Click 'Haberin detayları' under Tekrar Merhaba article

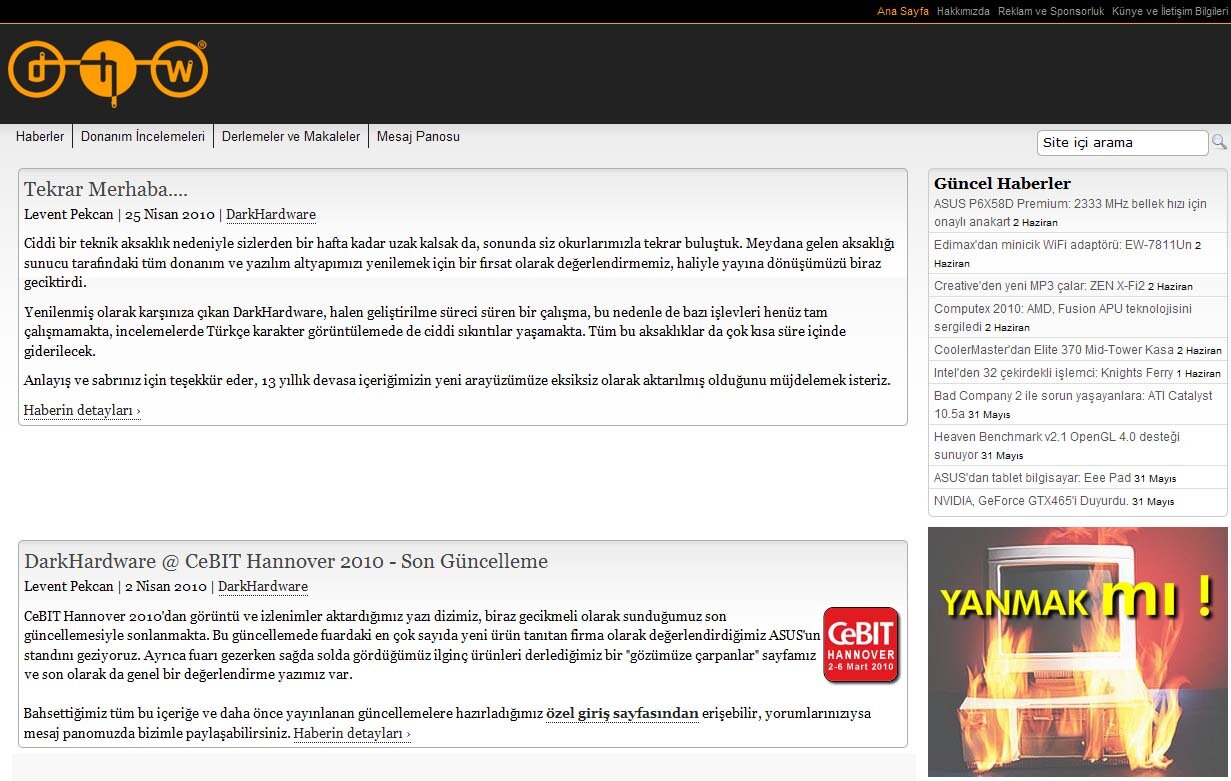(82, 410)
